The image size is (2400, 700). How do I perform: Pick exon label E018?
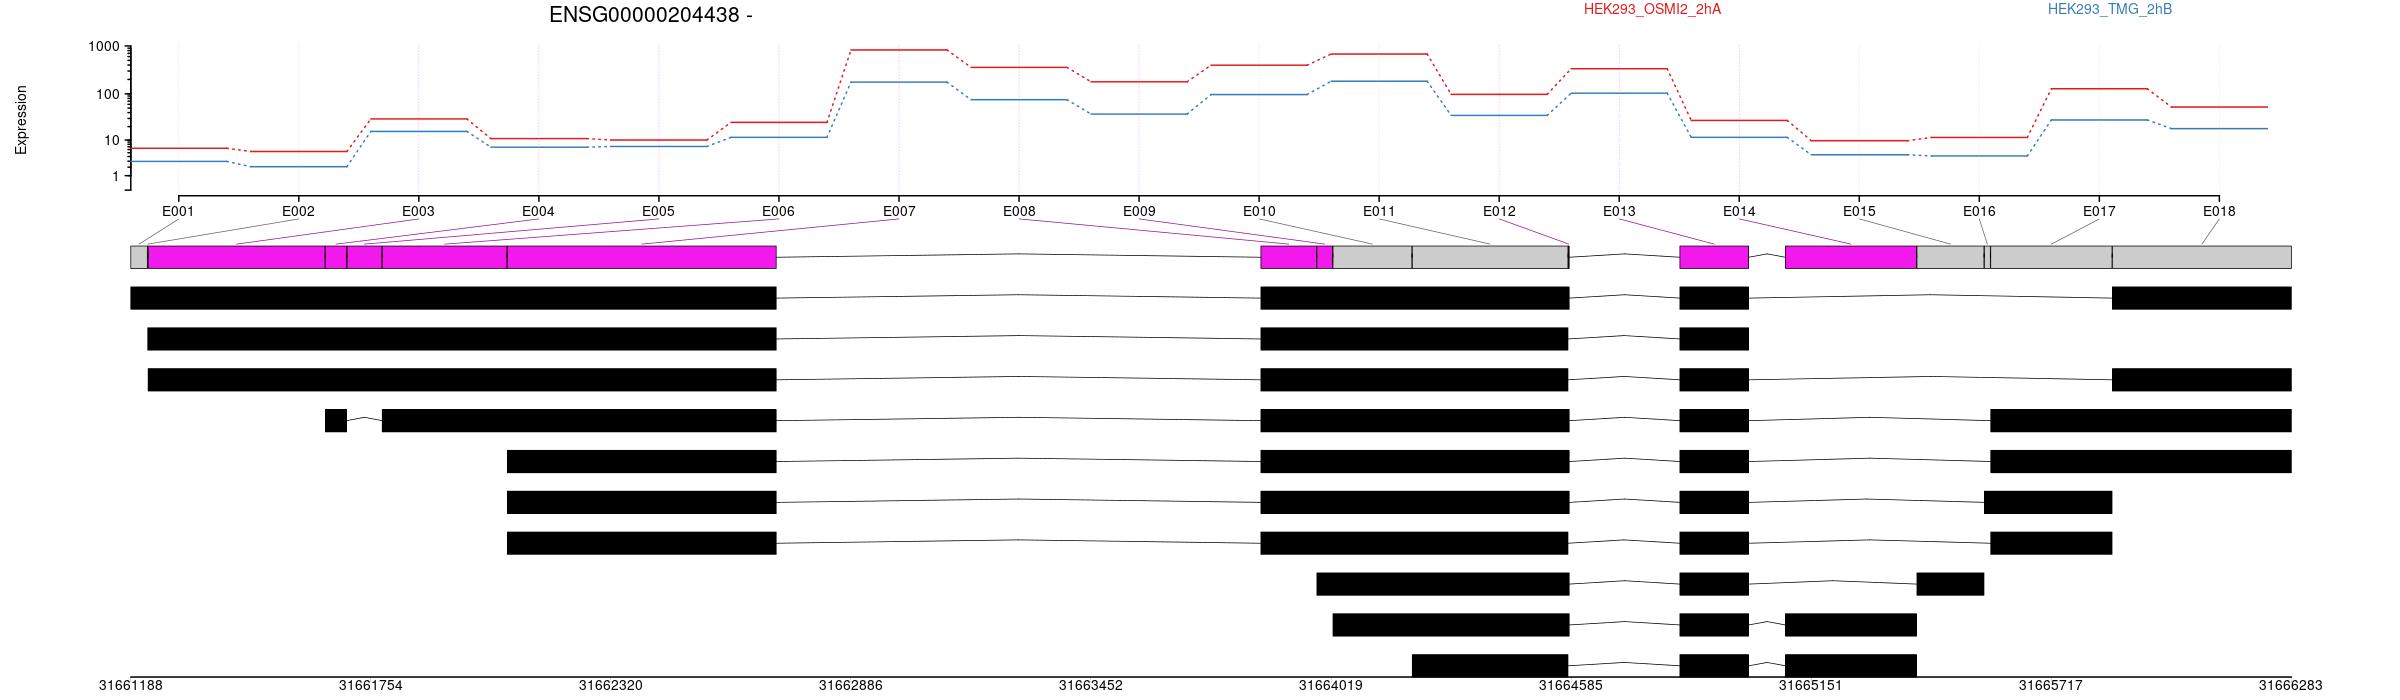coord(2219,211)
